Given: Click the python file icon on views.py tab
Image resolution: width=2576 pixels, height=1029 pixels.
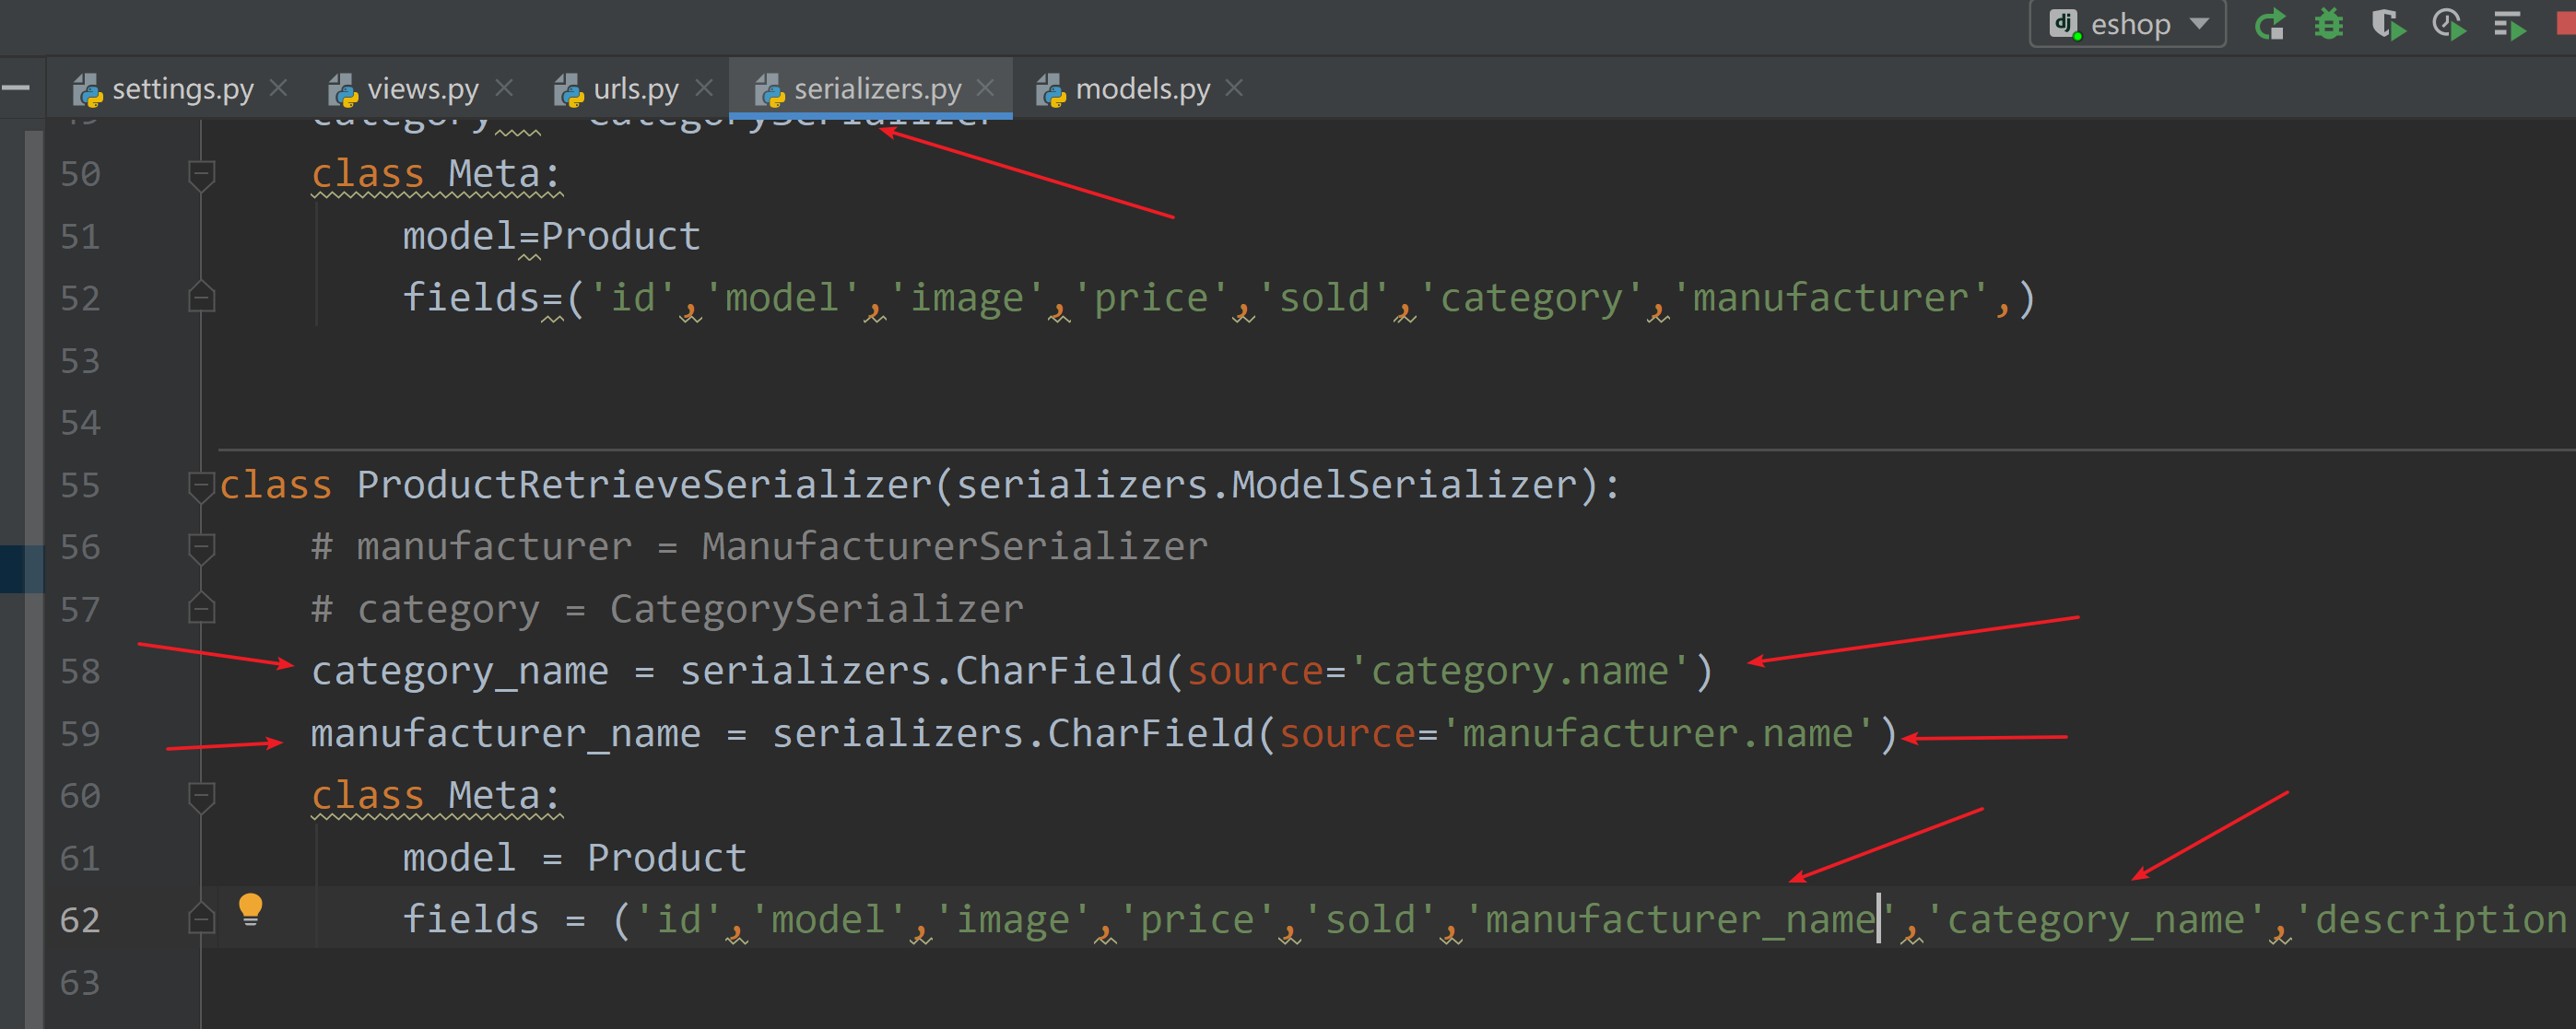Looking at the screenshot, I should pyautogui.click(x=343, y=90).
